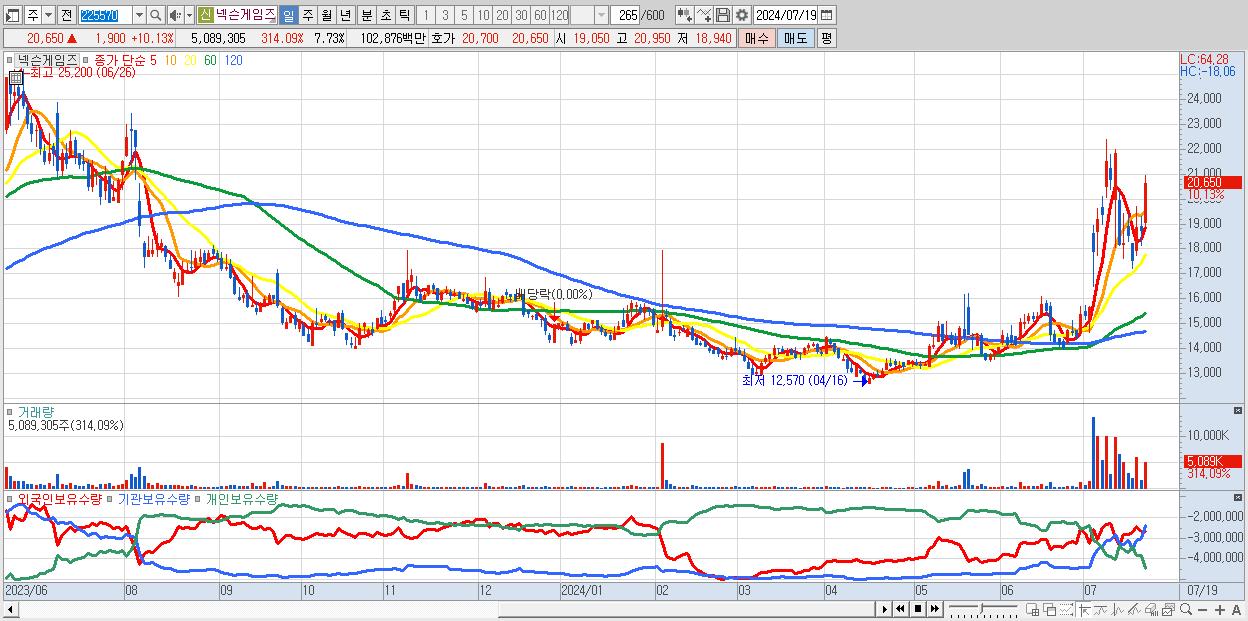Select interval preset 1

point(426,15)
